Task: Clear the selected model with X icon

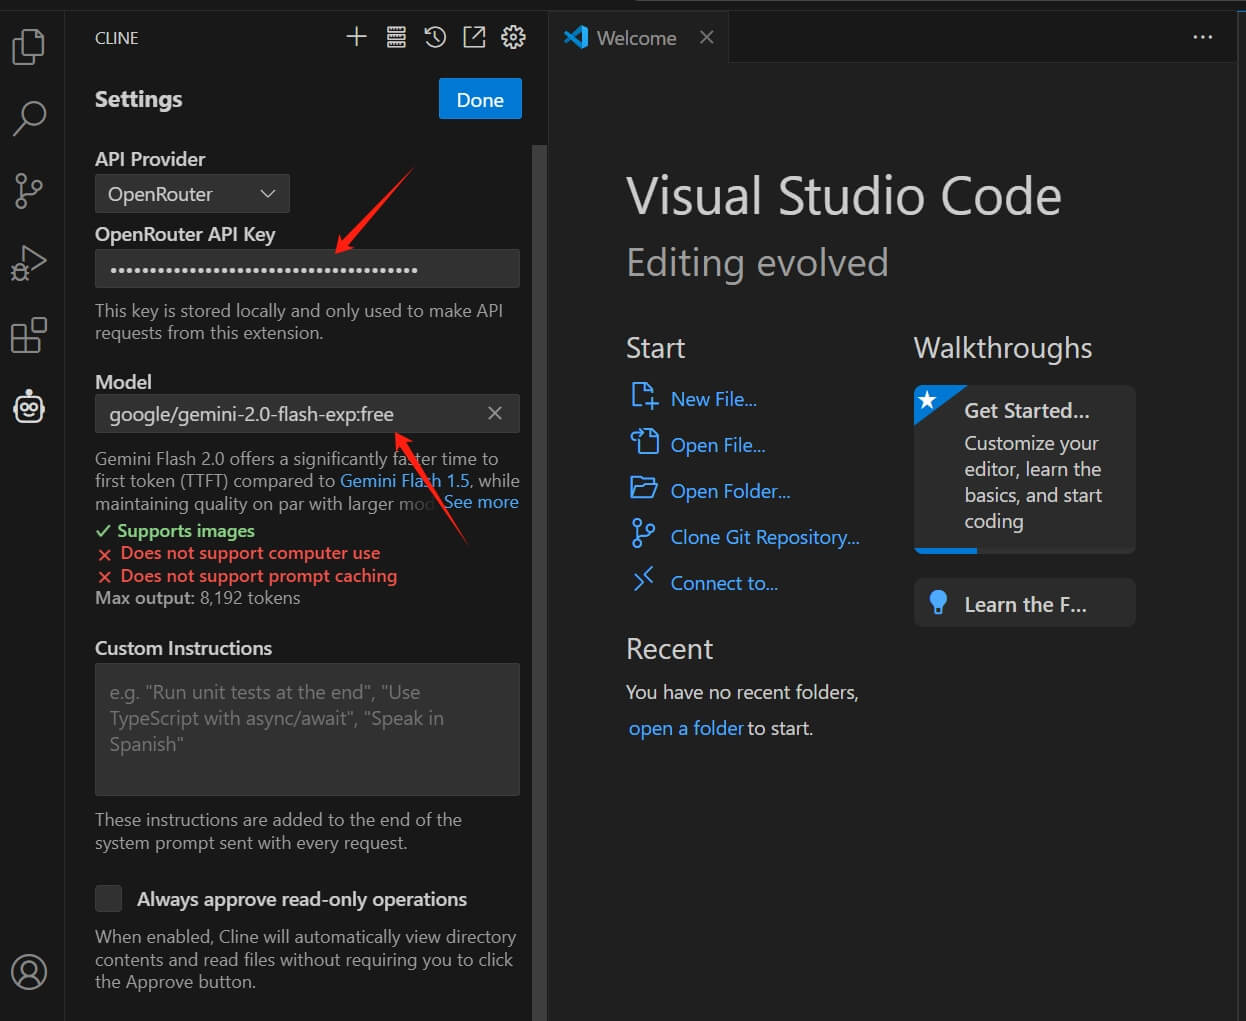Action: (495, 413)
